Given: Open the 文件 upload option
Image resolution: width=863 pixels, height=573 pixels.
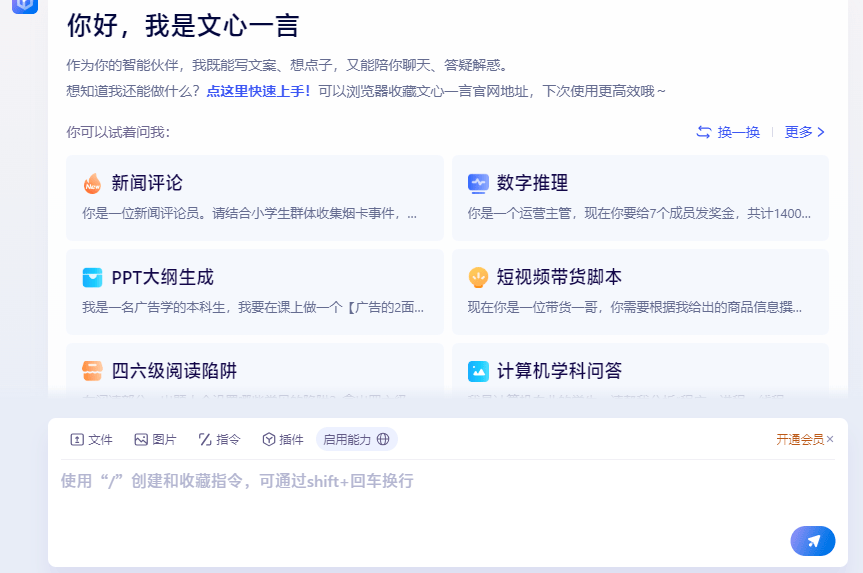Looking at the screenshot, I should (91, 439).
